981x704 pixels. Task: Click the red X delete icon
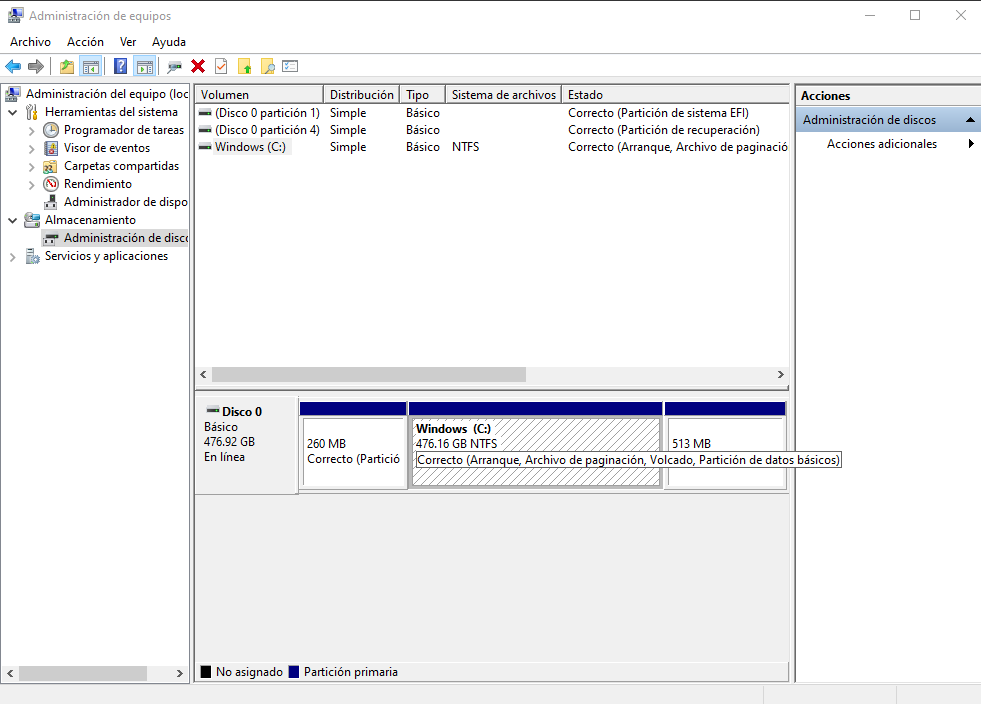coord(198,66)
